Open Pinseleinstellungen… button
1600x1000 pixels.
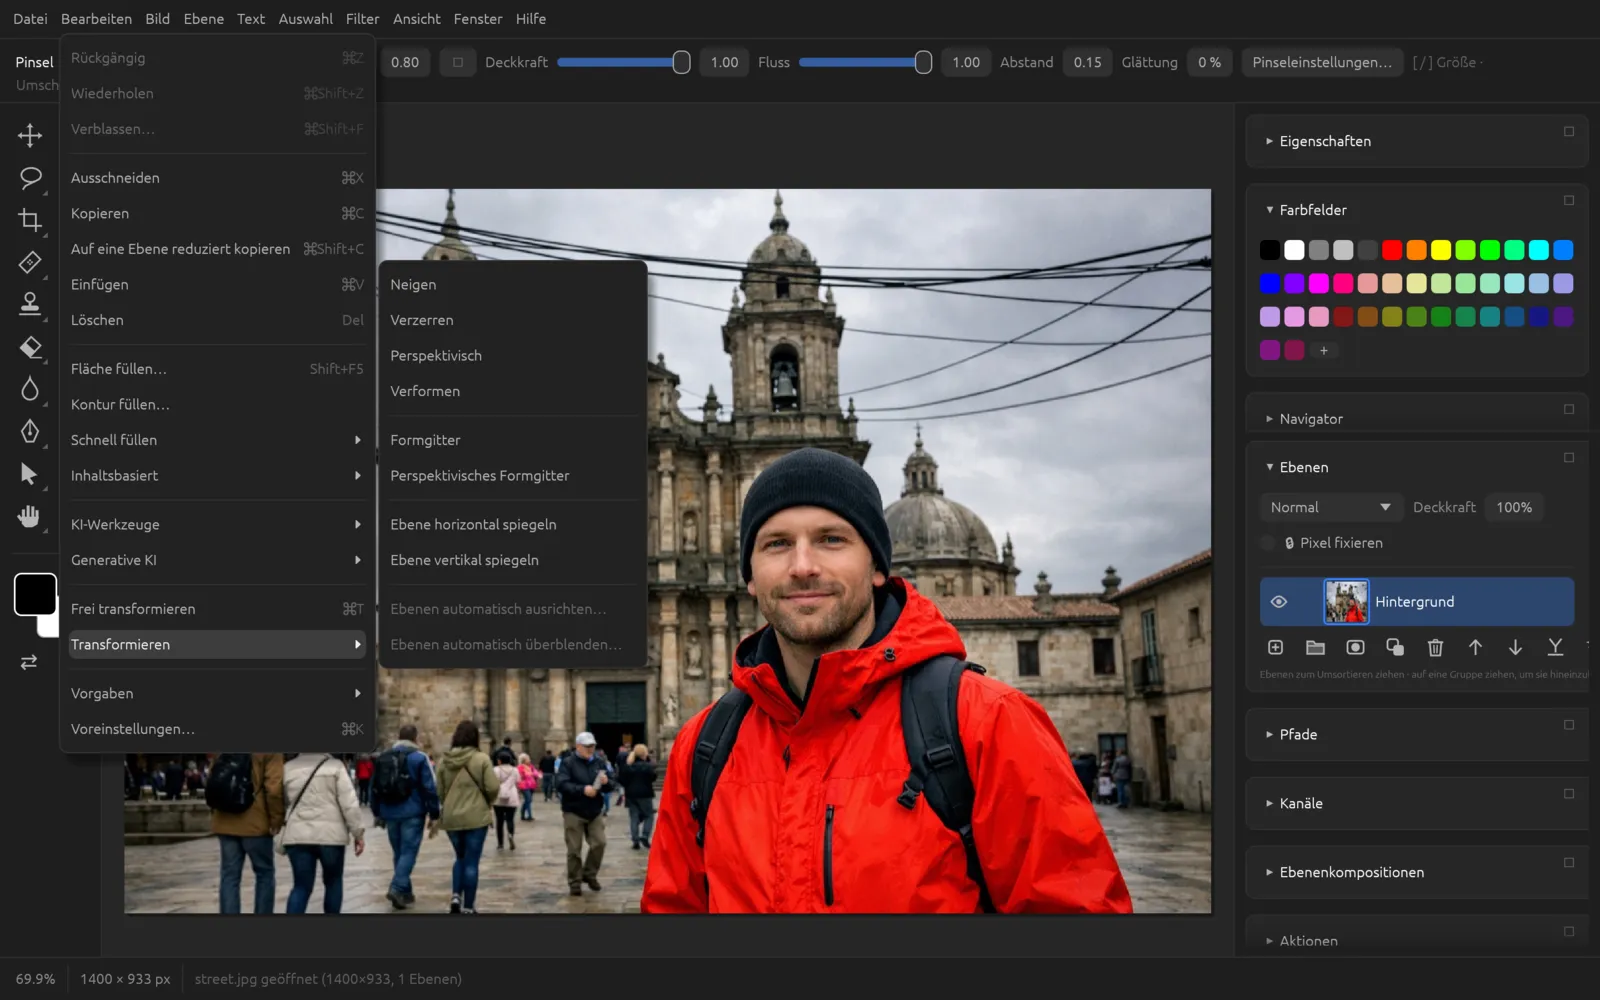(1322, 62)
